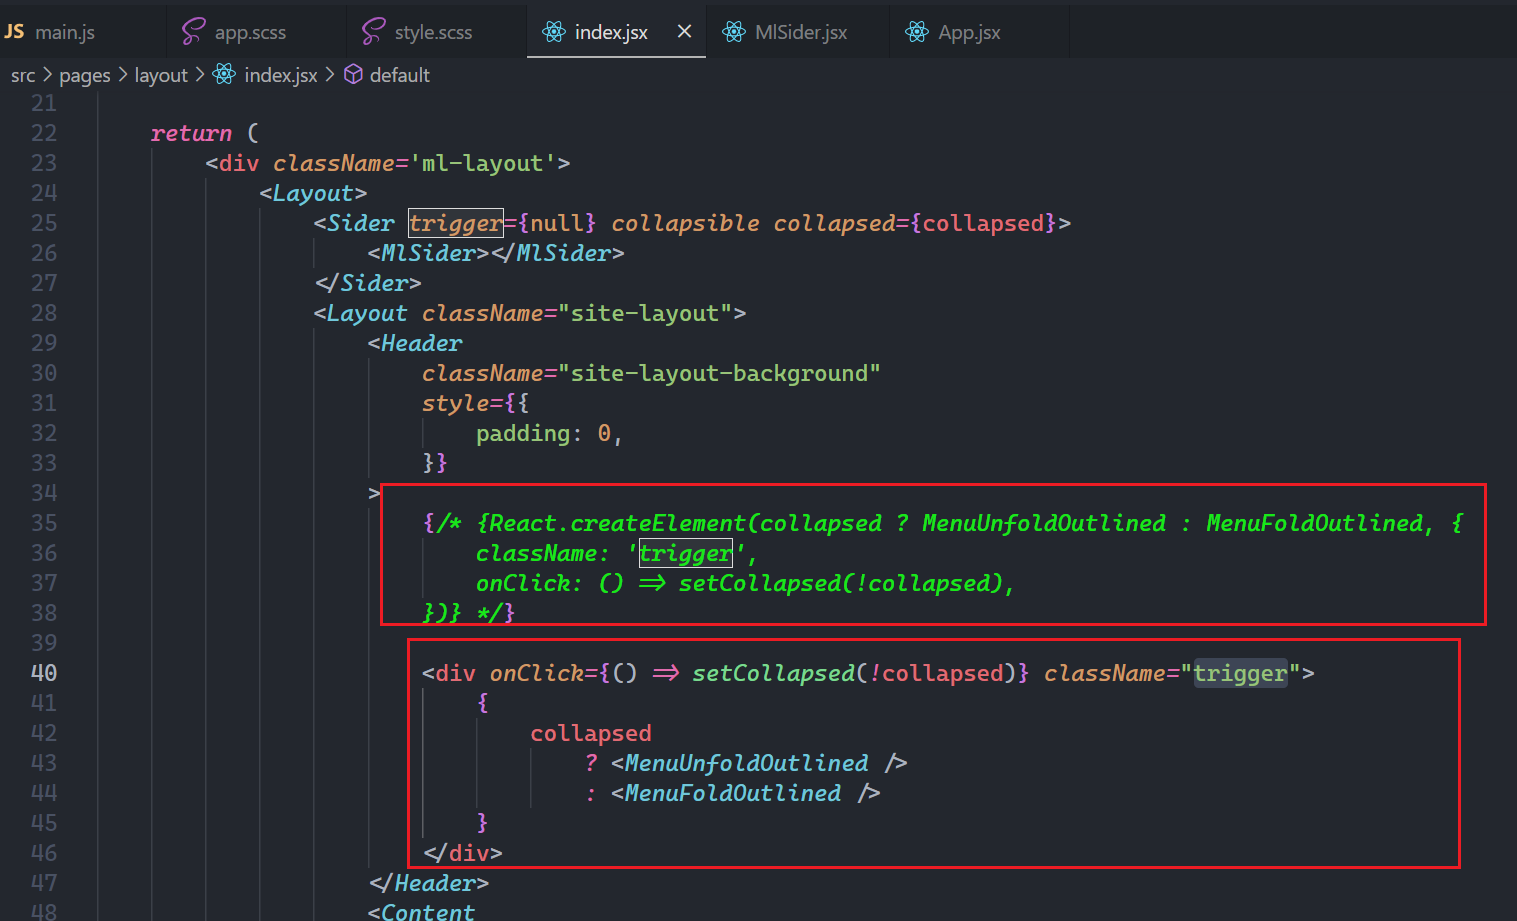This screenshot has height=921, width=1517.
Task: Click the default breadcrumb symbol
Action: click(x=400, y=75)
